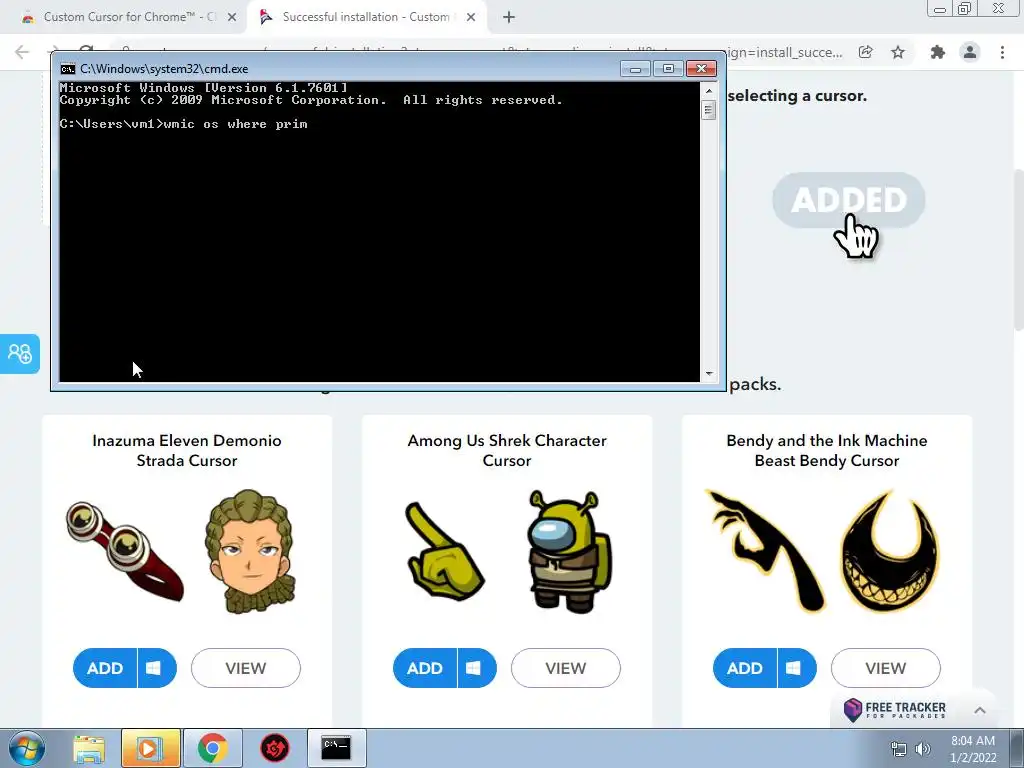The image size is (1024, 768).
Task: Open the volume speaker tray icon
Action: [923, 749]
